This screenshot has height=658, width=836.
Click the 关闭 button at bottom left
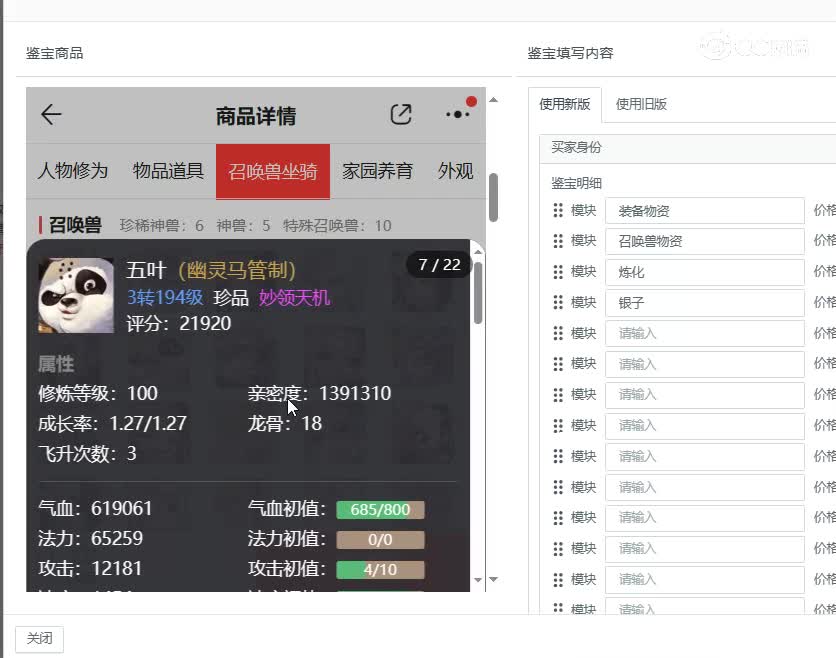(x=38, y=638)
